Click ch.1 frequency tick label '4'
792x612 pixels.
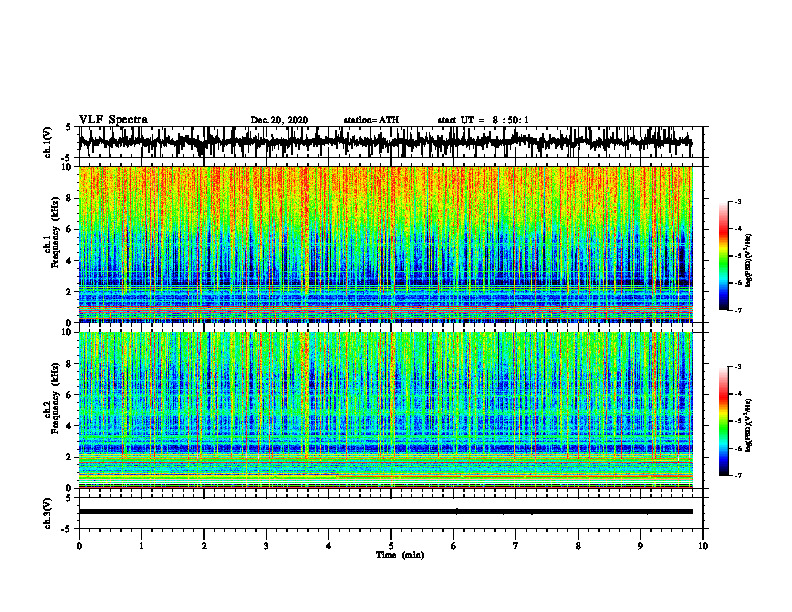[69, 261]
